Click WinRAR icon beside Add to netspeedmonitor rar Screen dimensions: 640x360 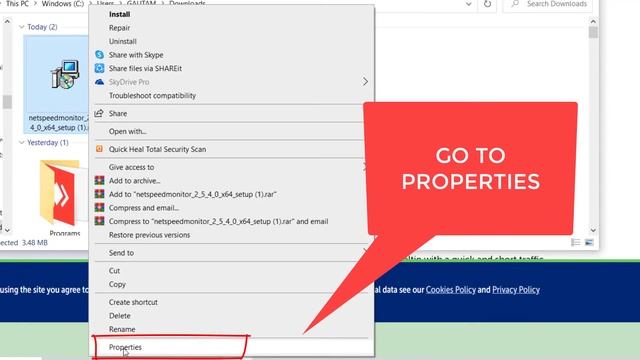click(99, 194)
